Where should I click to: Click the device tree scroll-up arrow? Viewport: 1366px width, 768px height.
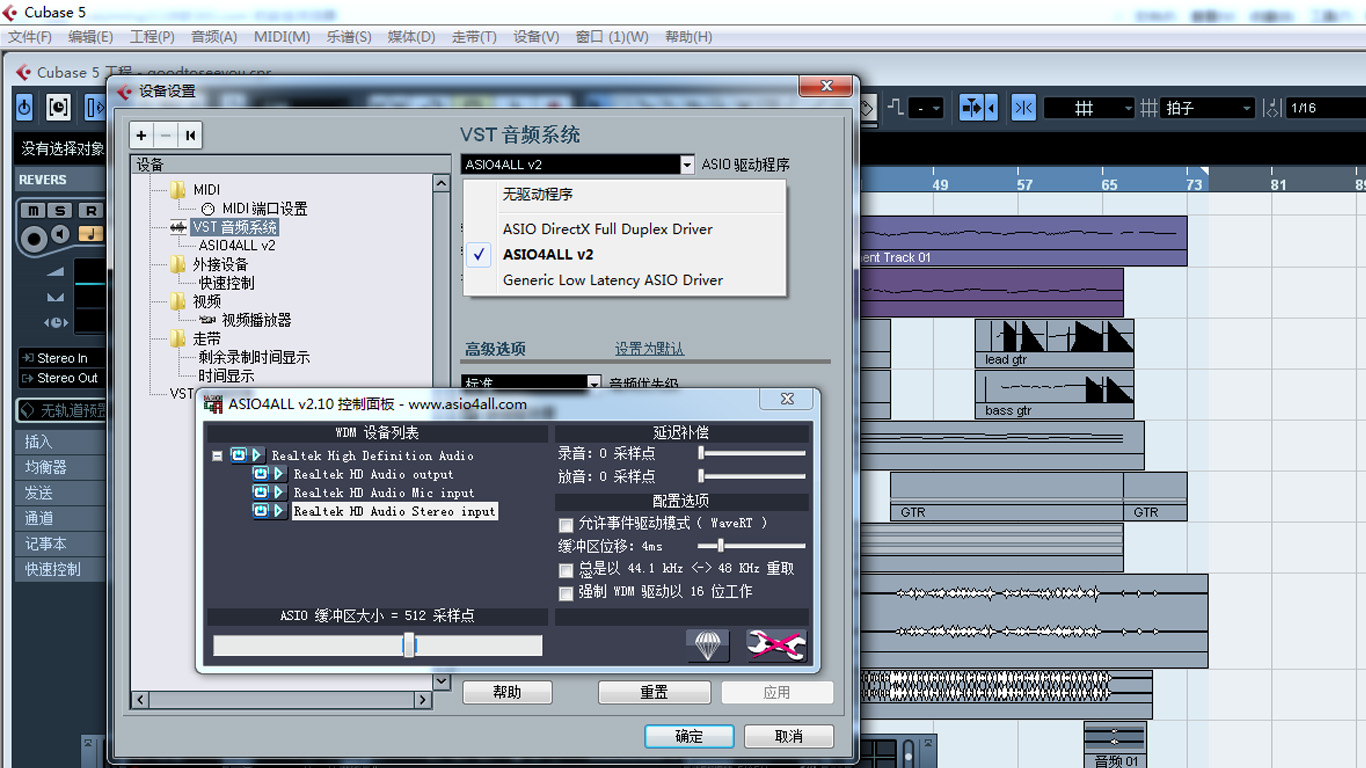point(441,184)
